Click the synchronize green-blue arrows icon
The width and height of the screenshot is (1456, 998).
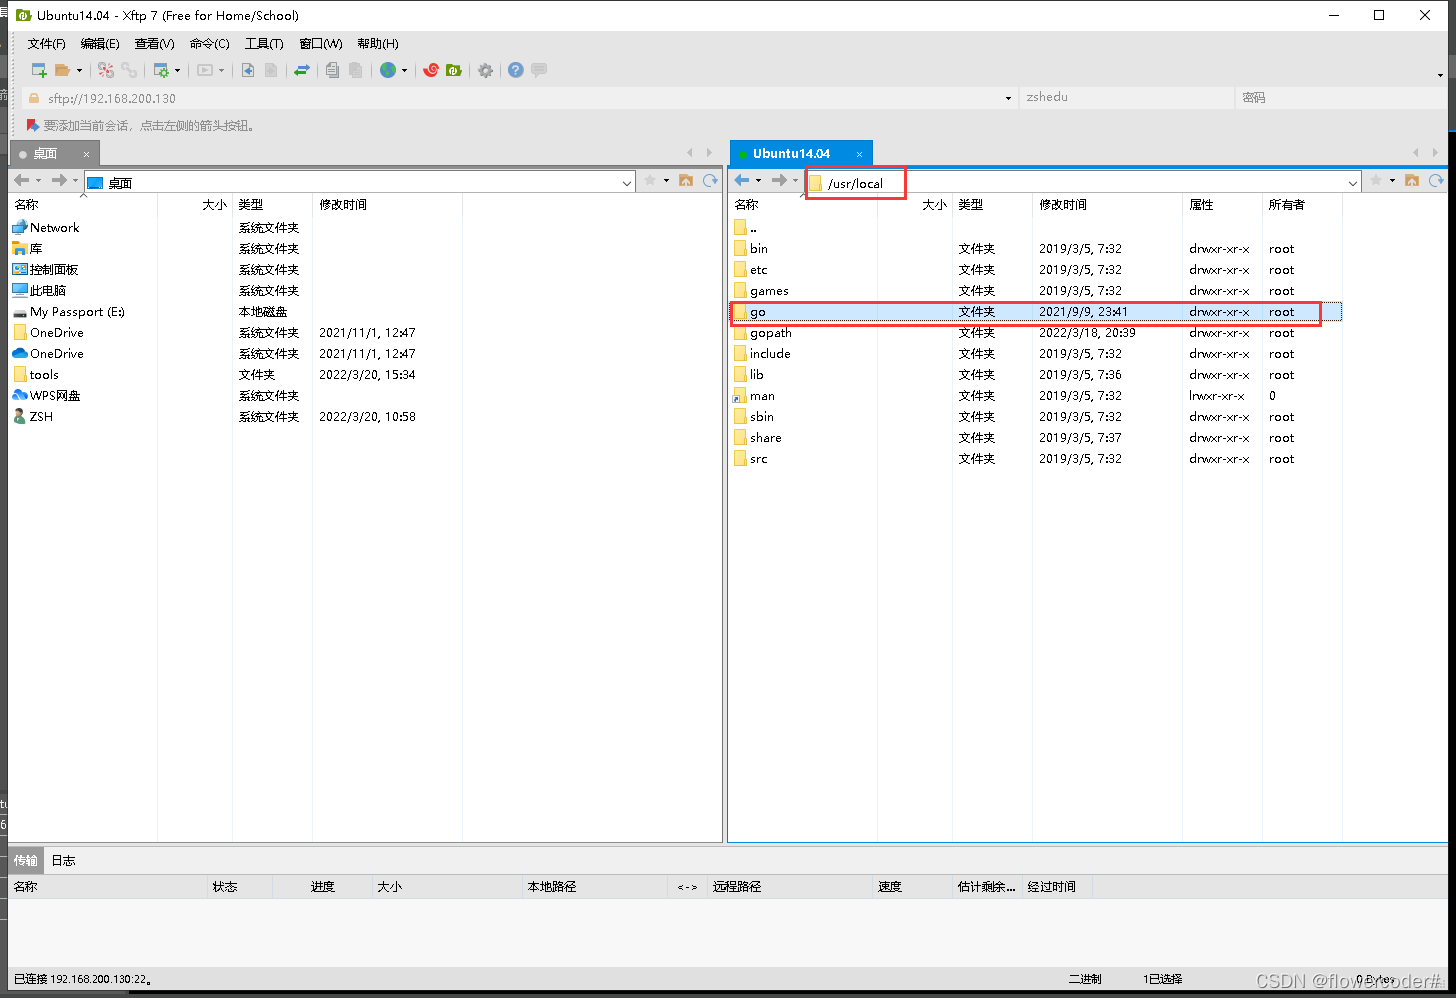[301, 70]
